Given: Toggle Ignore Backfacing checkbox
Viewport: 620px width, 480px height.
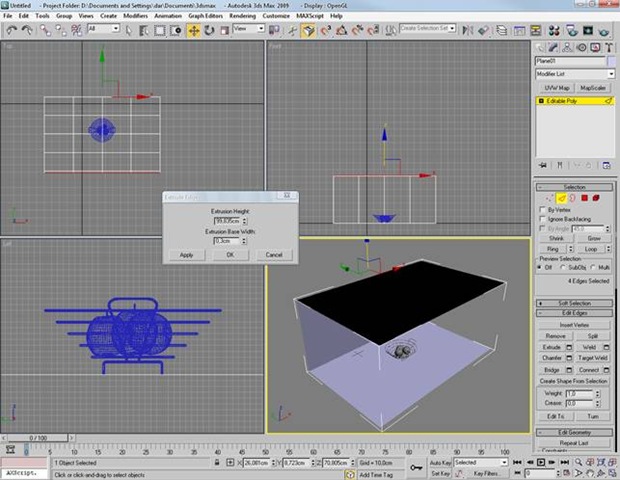Looking at the screenshot, I should tap(543, 220).
